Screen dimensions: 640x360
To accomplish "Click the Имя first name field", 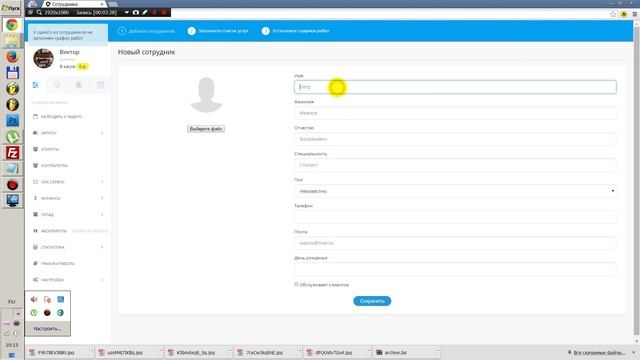I will click(x=455, y=87).
